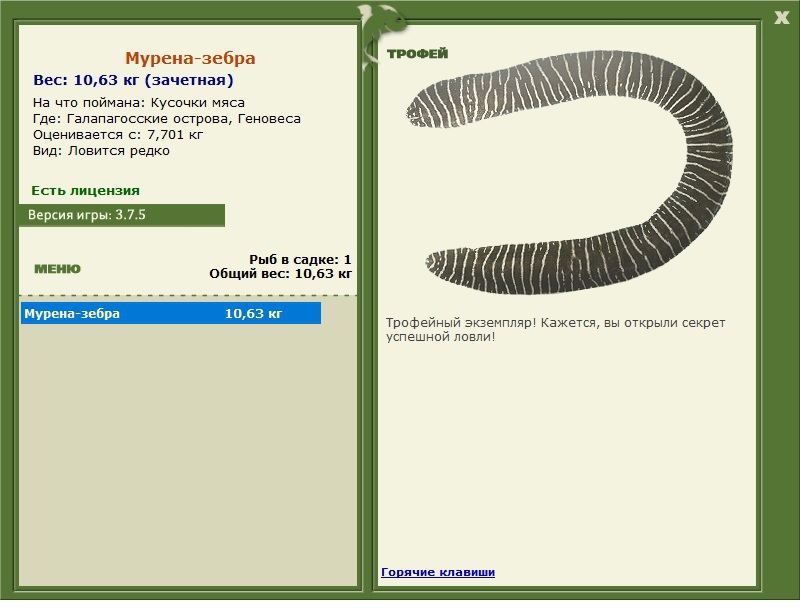
Task: Click the Версия игры: 3.7.5 bar
Action: click(x=121, y=215)
